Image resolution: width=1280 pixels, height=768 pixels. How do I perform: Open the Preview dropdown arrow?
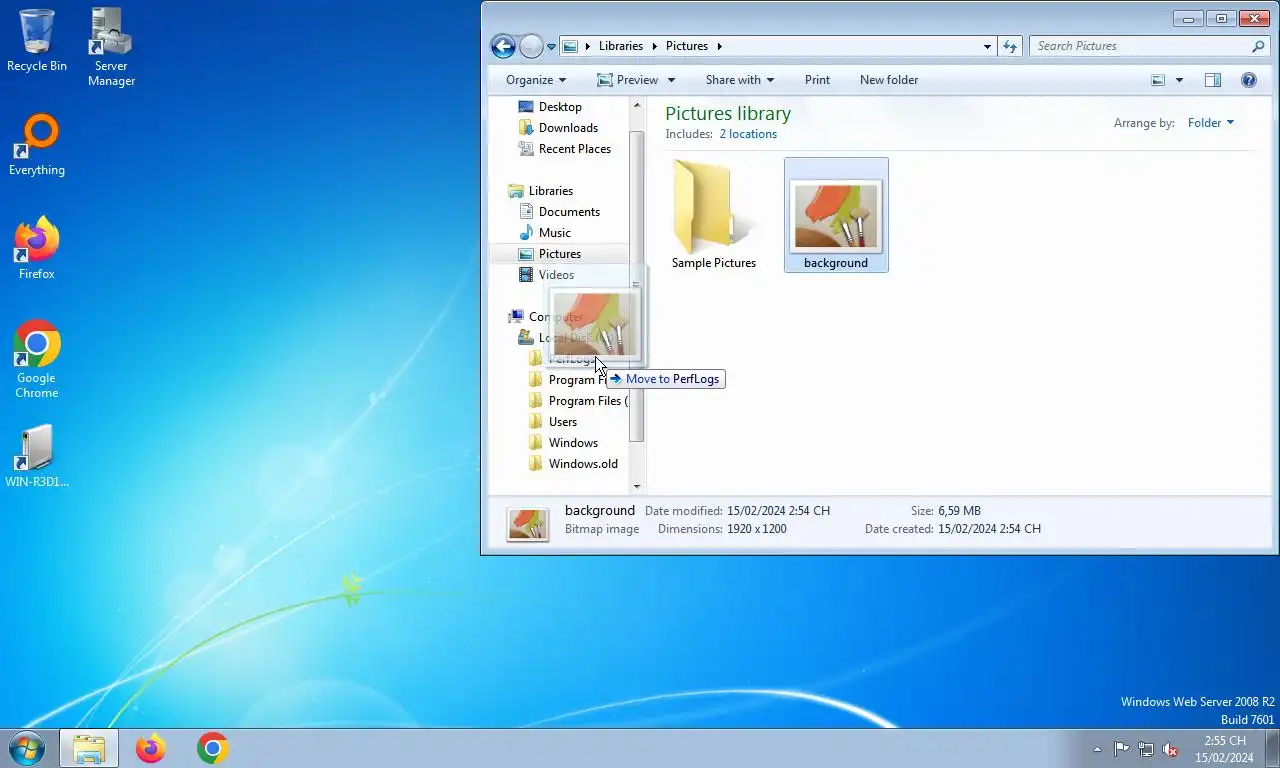[x=671, y=80]
